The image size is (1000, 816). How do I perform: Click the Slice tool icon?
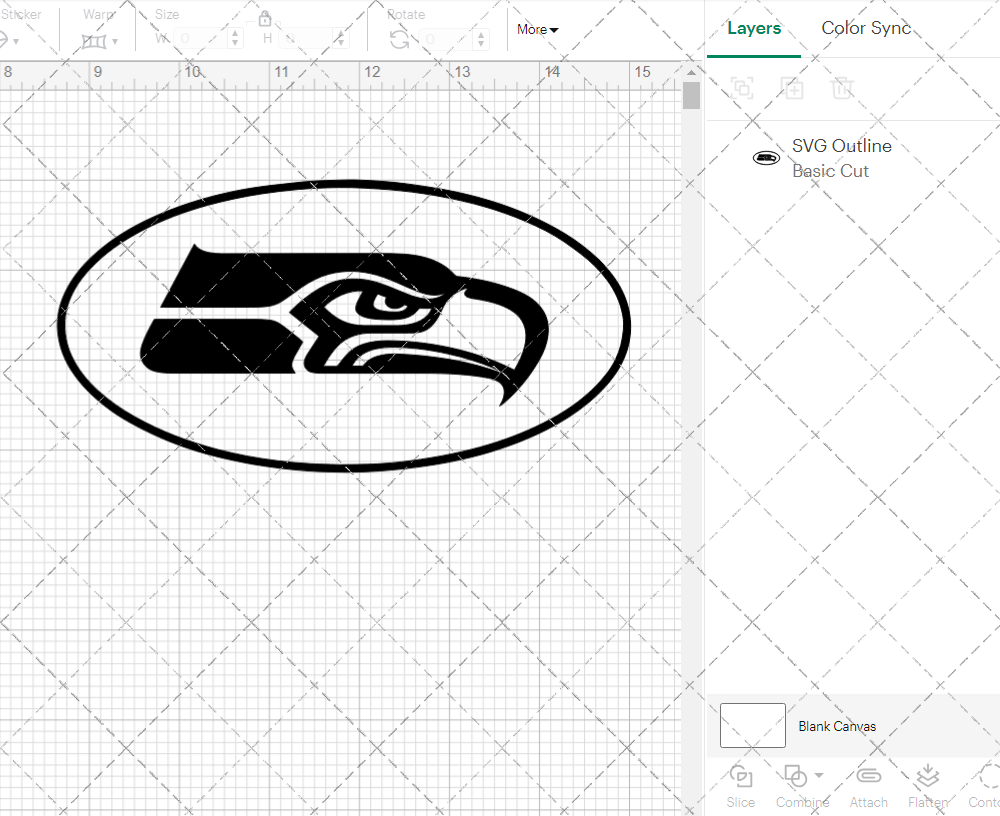(x=741, y=777)
